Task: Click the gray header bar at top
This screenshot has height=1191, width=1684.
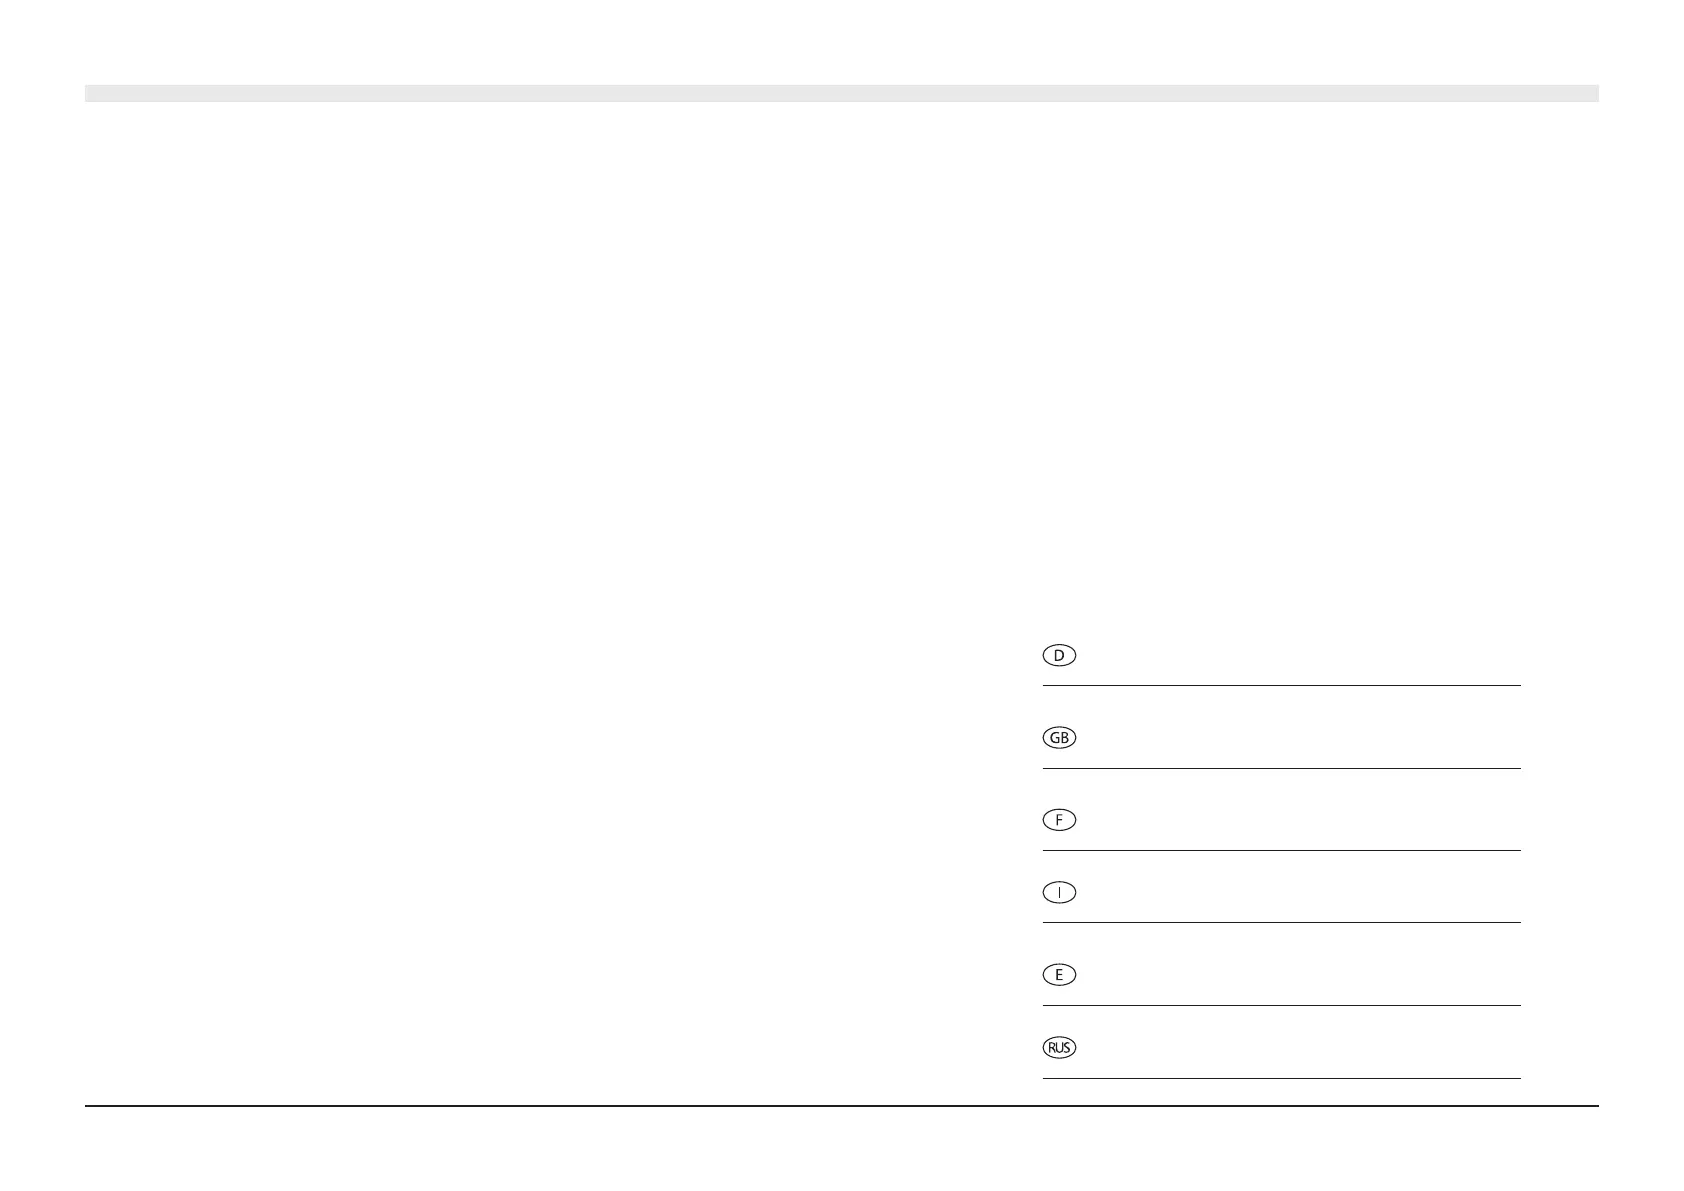Action: click(x=842, y=93)
